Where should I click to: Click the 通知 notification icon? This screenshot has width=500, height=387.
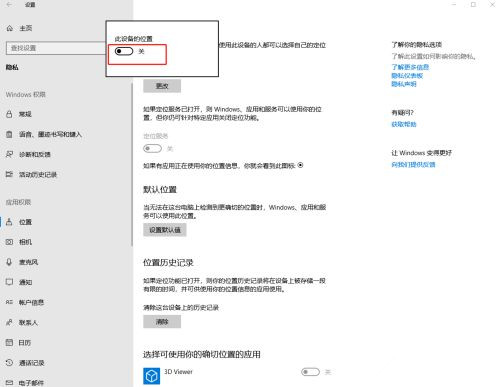click(x=9, y=282)
